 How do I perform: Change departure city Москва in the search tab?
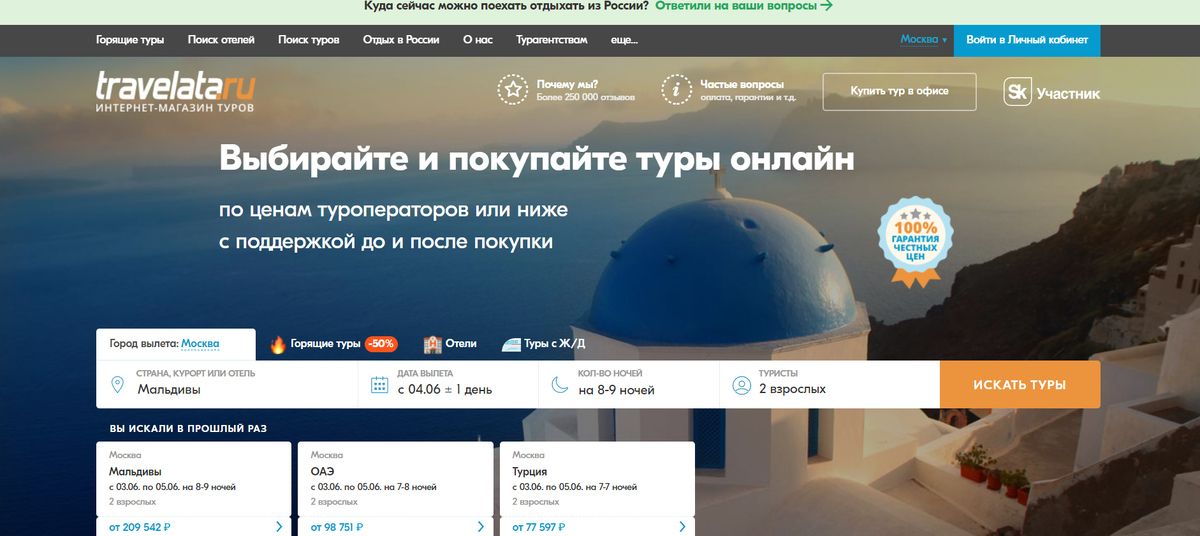(x=200, y=343)
